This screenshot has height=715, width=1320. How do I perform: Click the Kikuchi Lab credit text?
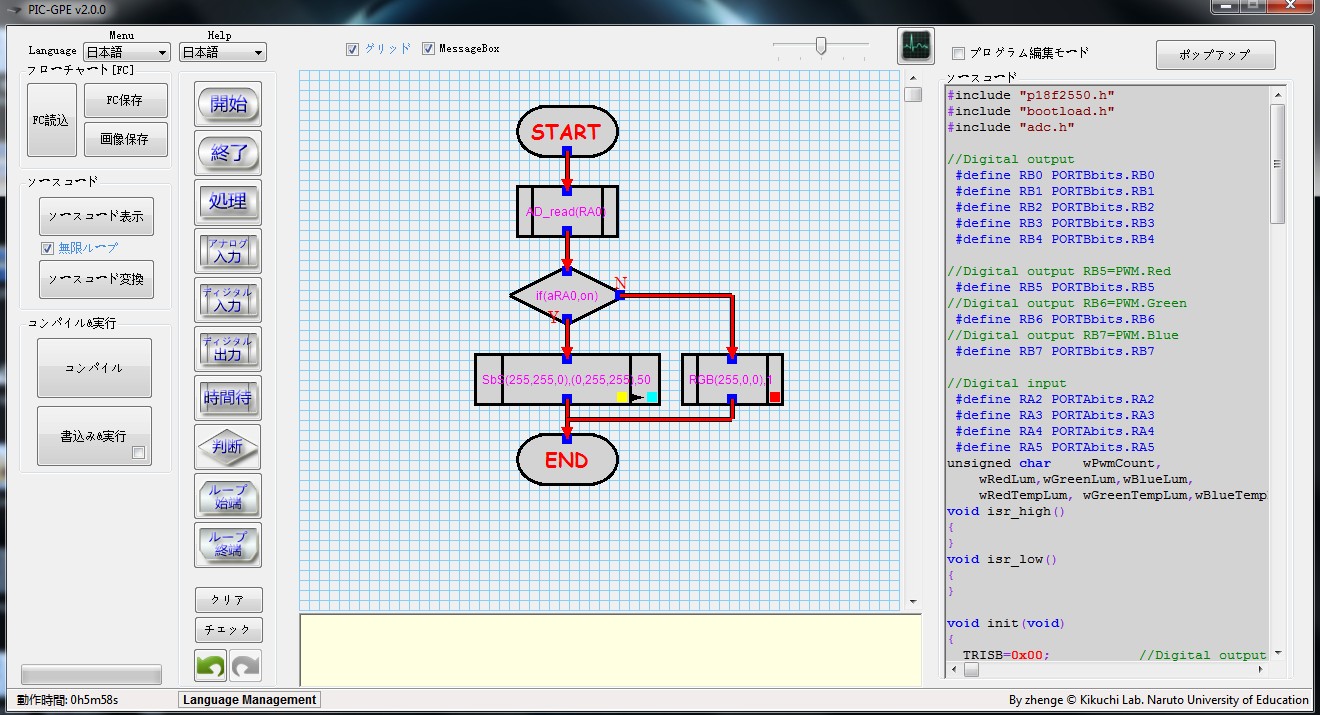[1159, 700]
